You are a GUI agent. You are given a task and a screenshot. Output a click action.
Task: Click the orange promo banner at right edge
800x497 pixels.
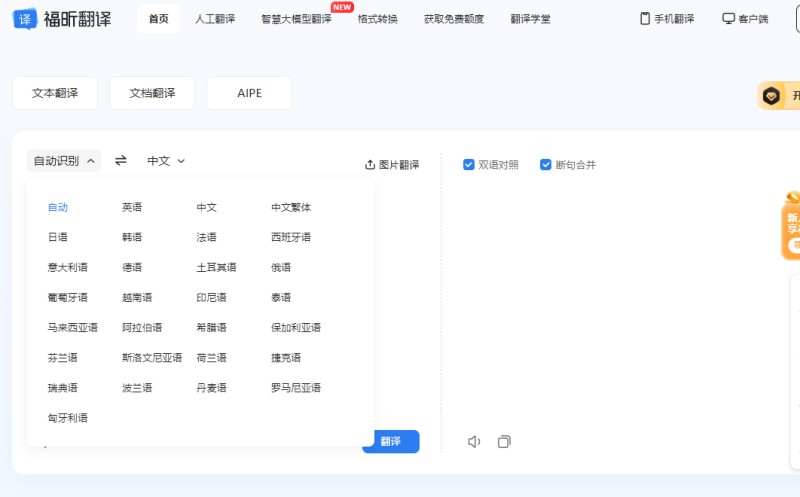(x=791, y=226)
